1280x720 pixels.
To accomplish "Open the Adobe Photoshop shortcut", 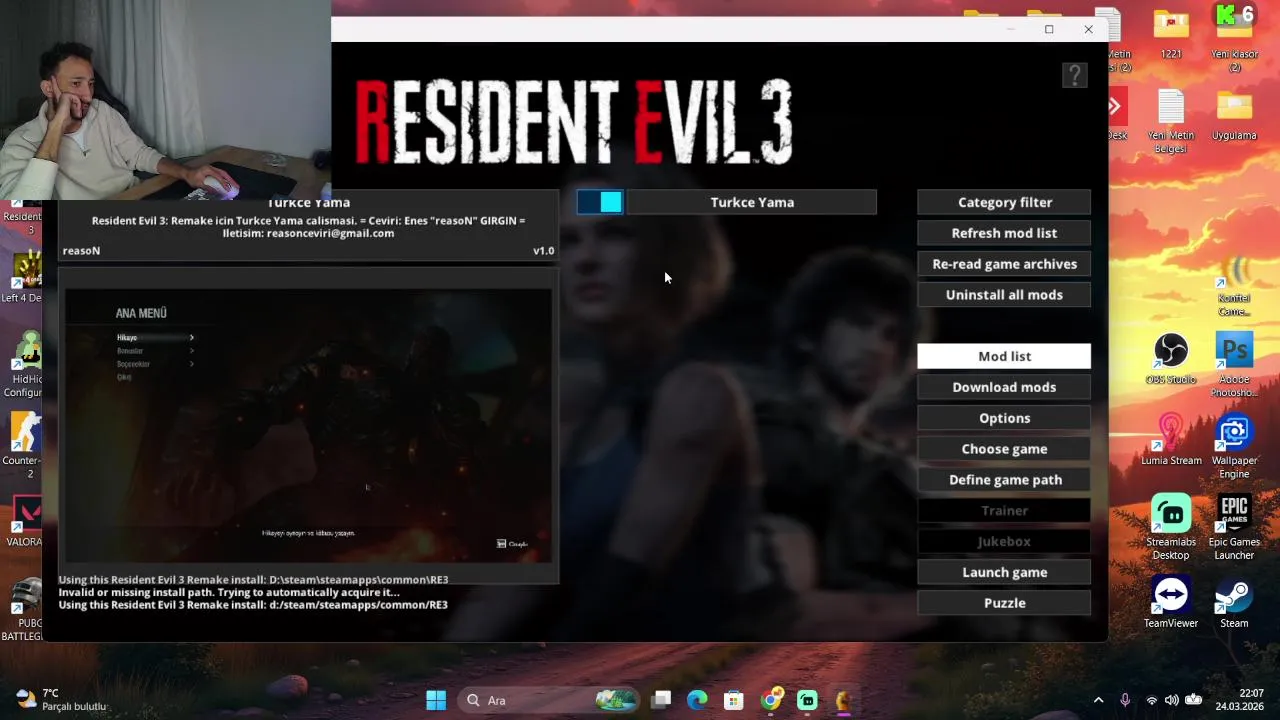I will coord(1234,365).
